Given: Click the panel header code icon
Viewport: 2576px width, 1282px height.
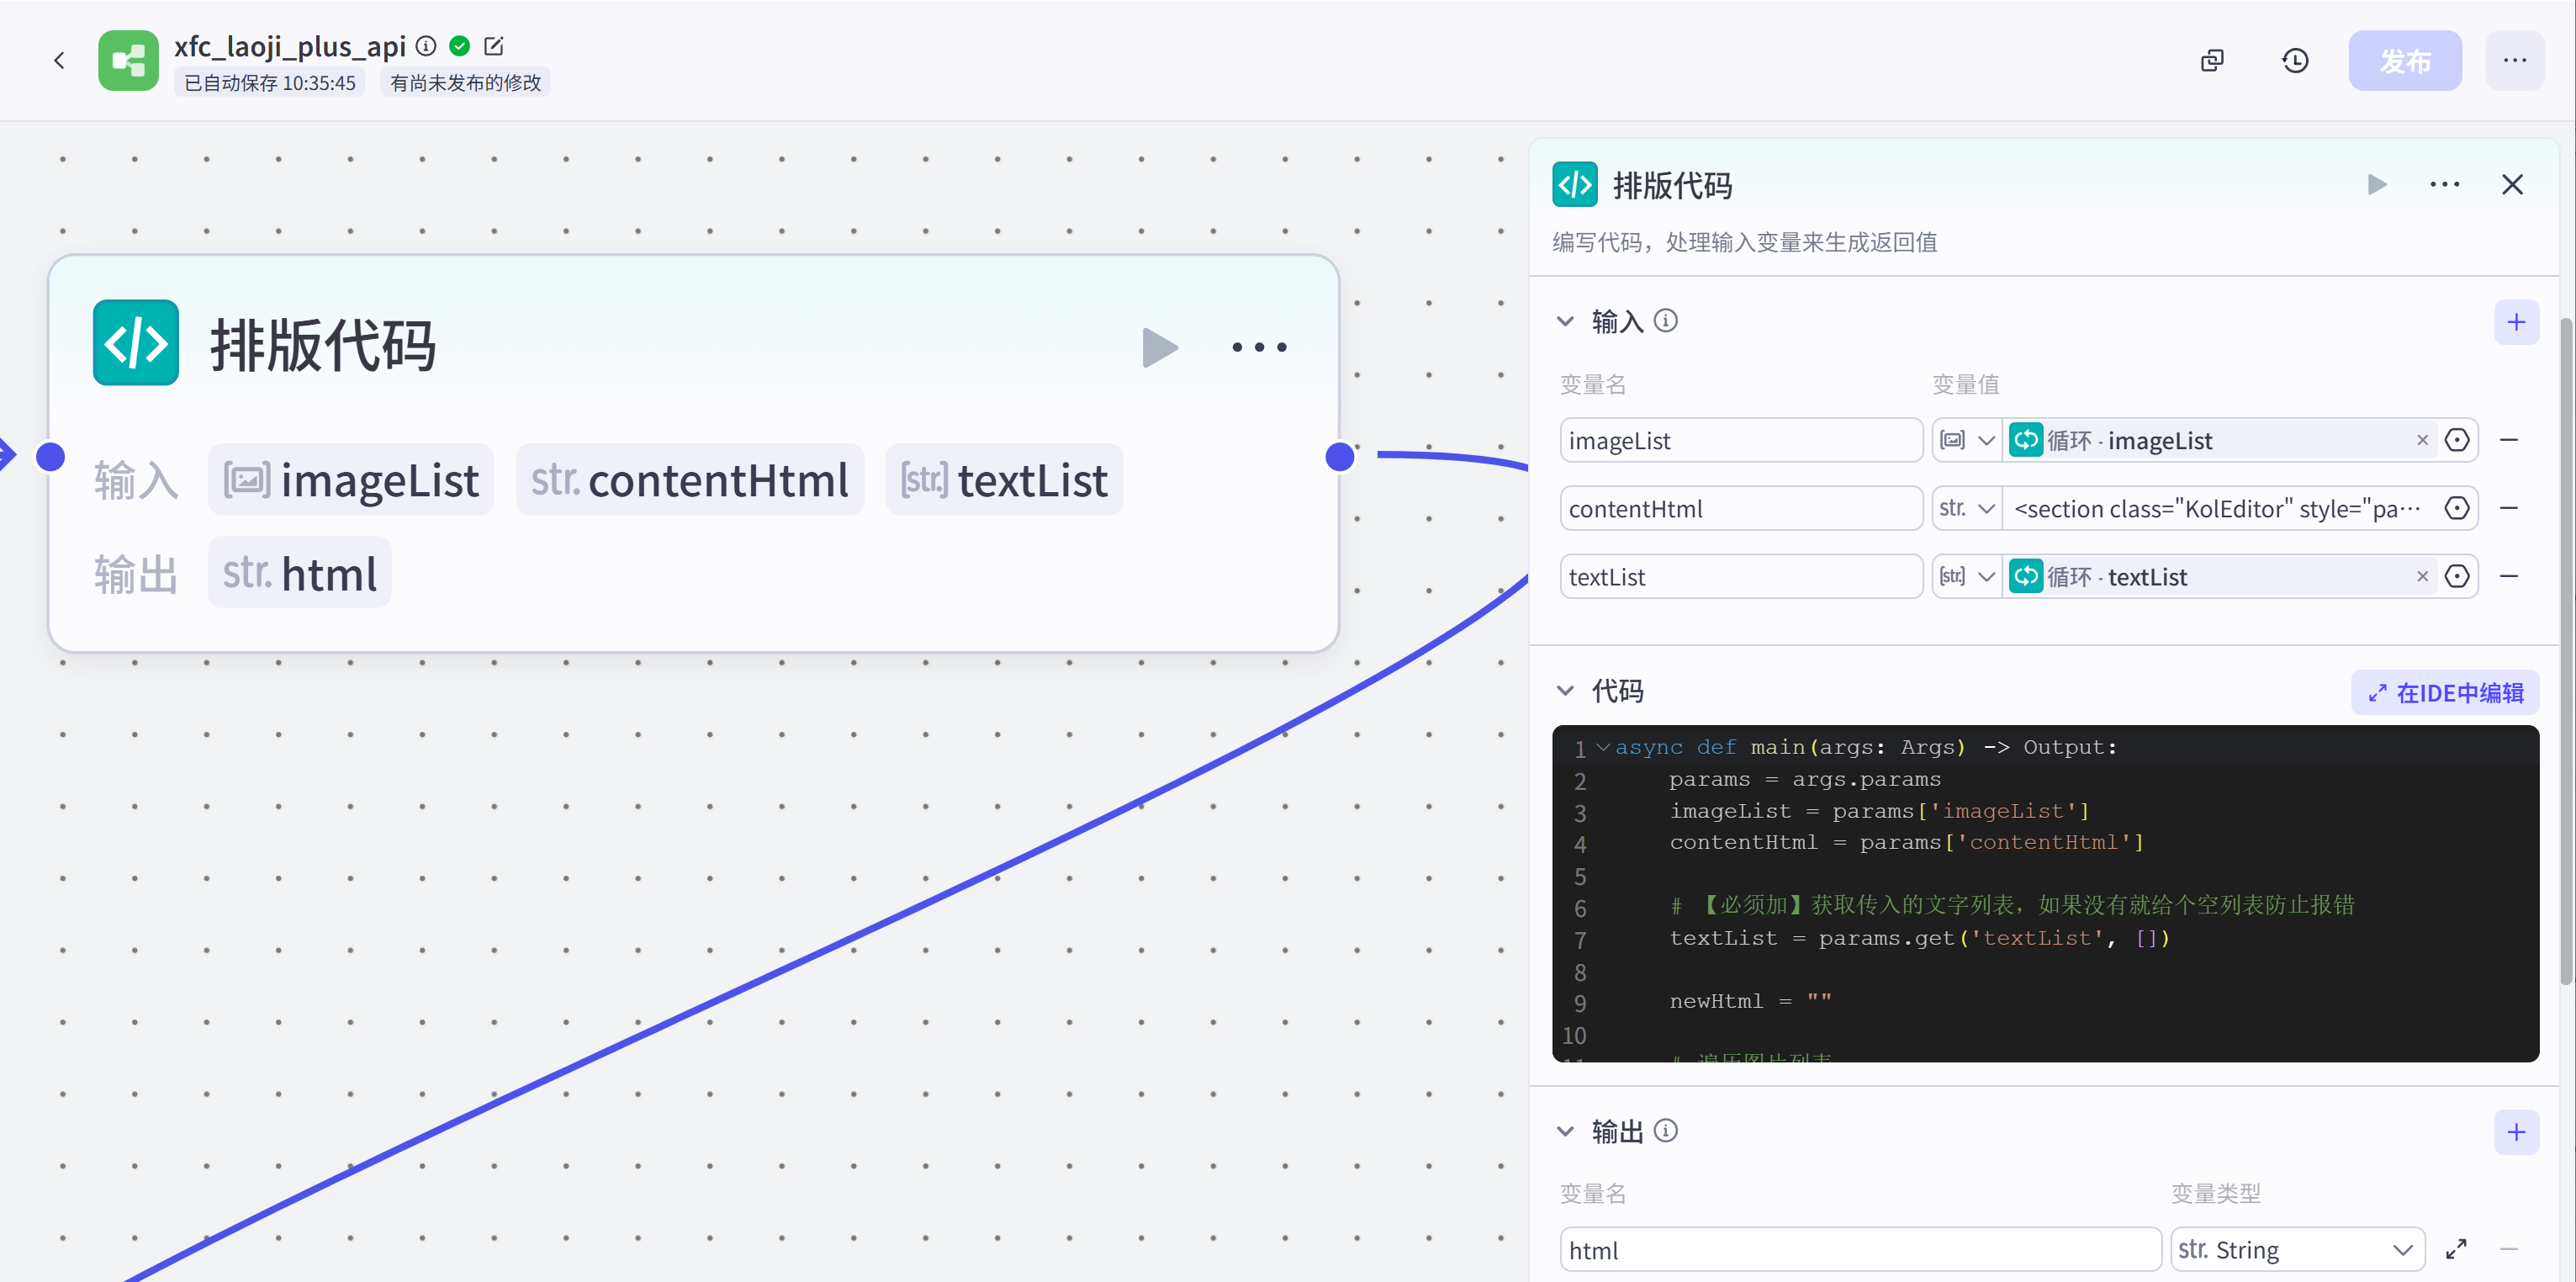Looking at the screenshot, I should (x=1574, y=184).
